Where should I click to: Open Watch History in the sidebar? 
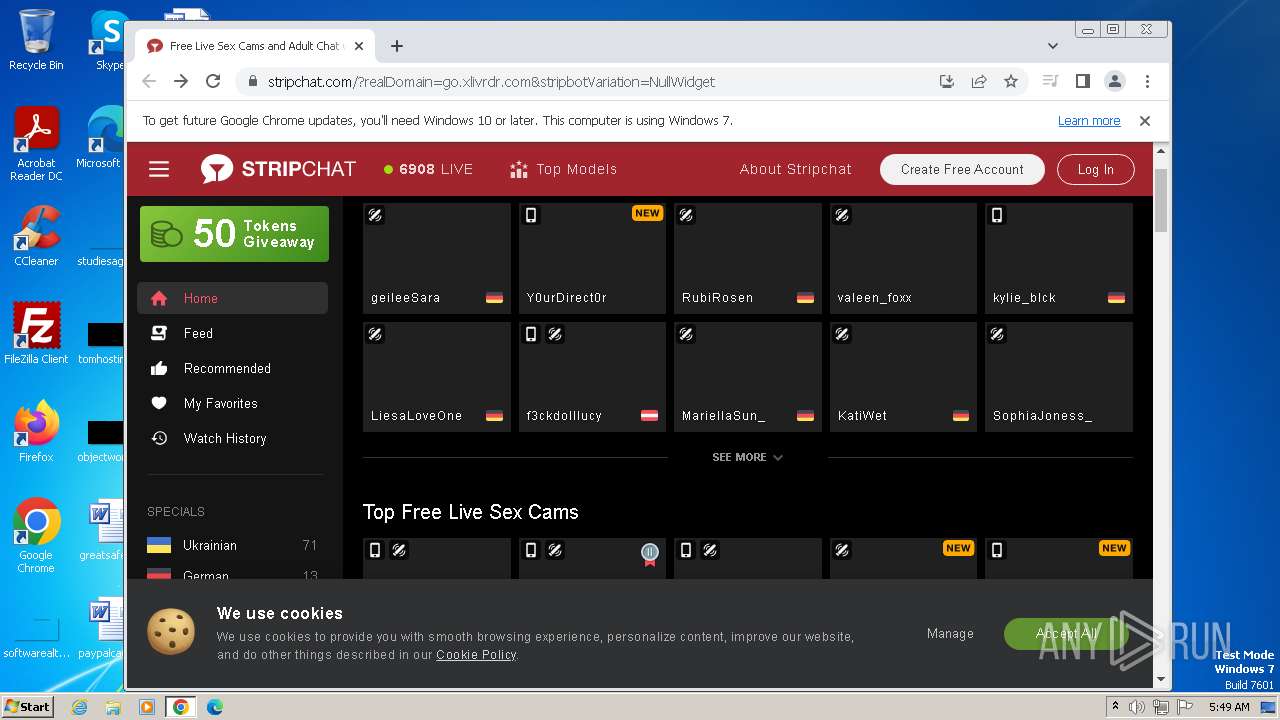pyautogui.click(x=232, y=438)
